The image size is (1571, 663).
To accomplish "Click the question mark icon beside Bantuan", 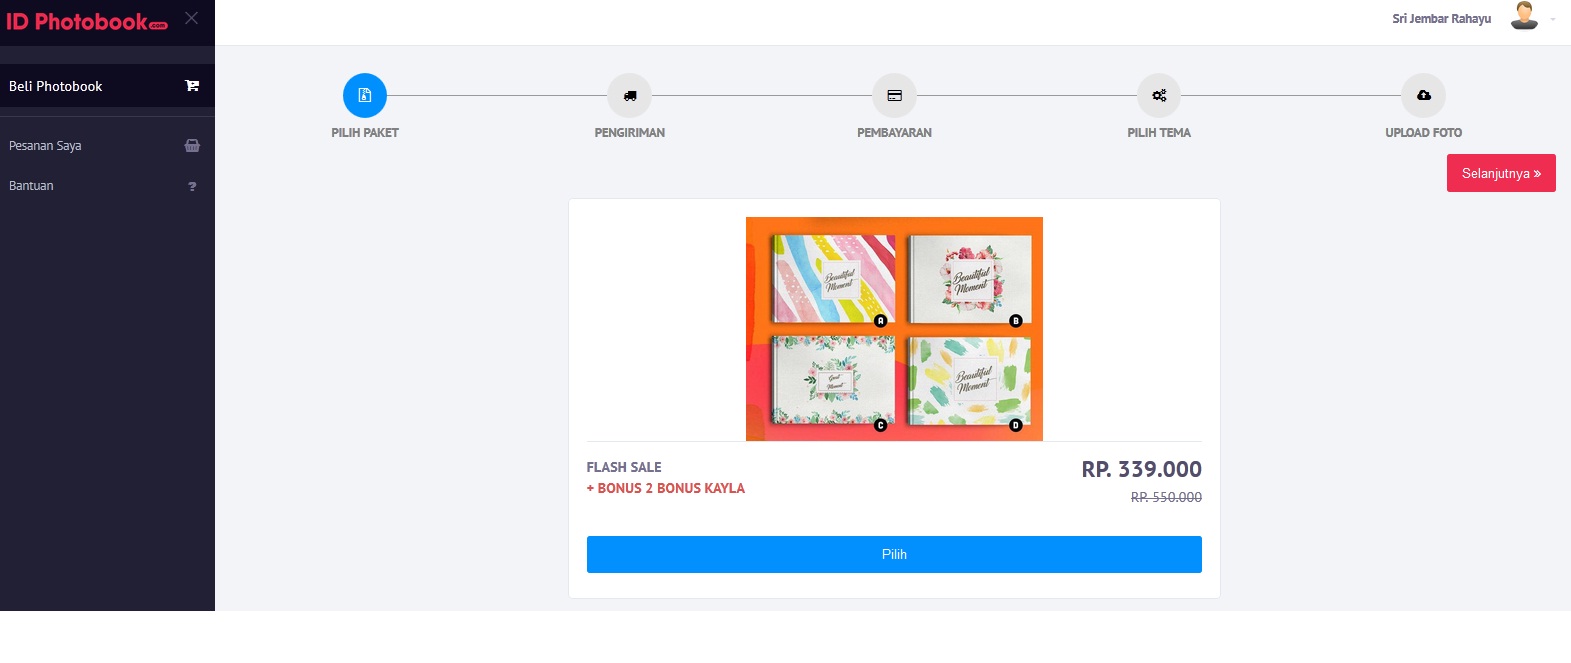I will (x=192, y=186).
